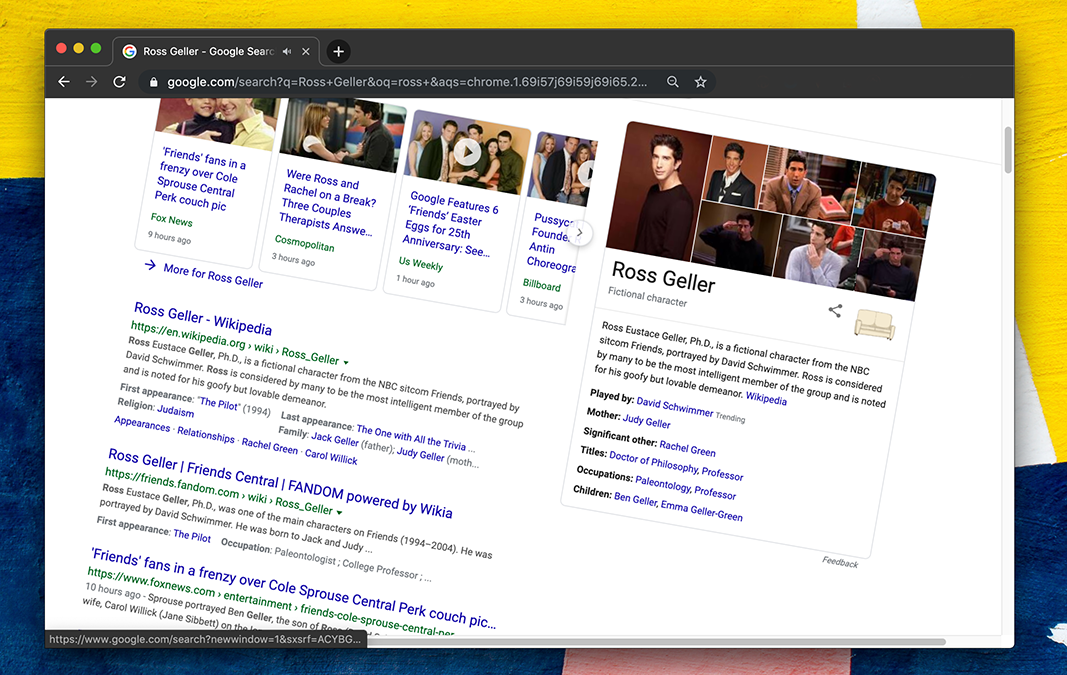Click the share icon in the Ross Geller panel
The height and width of the screenshot is (675, 1067).
coord(835,311)
